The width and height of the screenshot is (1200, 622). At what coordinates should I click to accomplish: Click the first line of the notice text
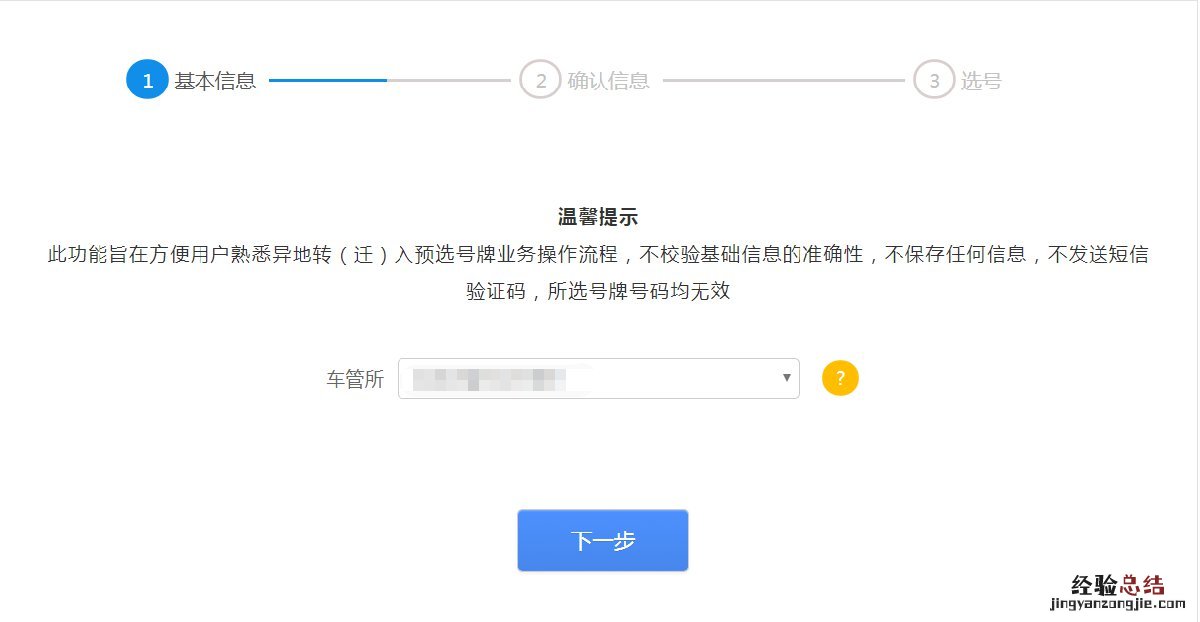[x=598, y=255]
